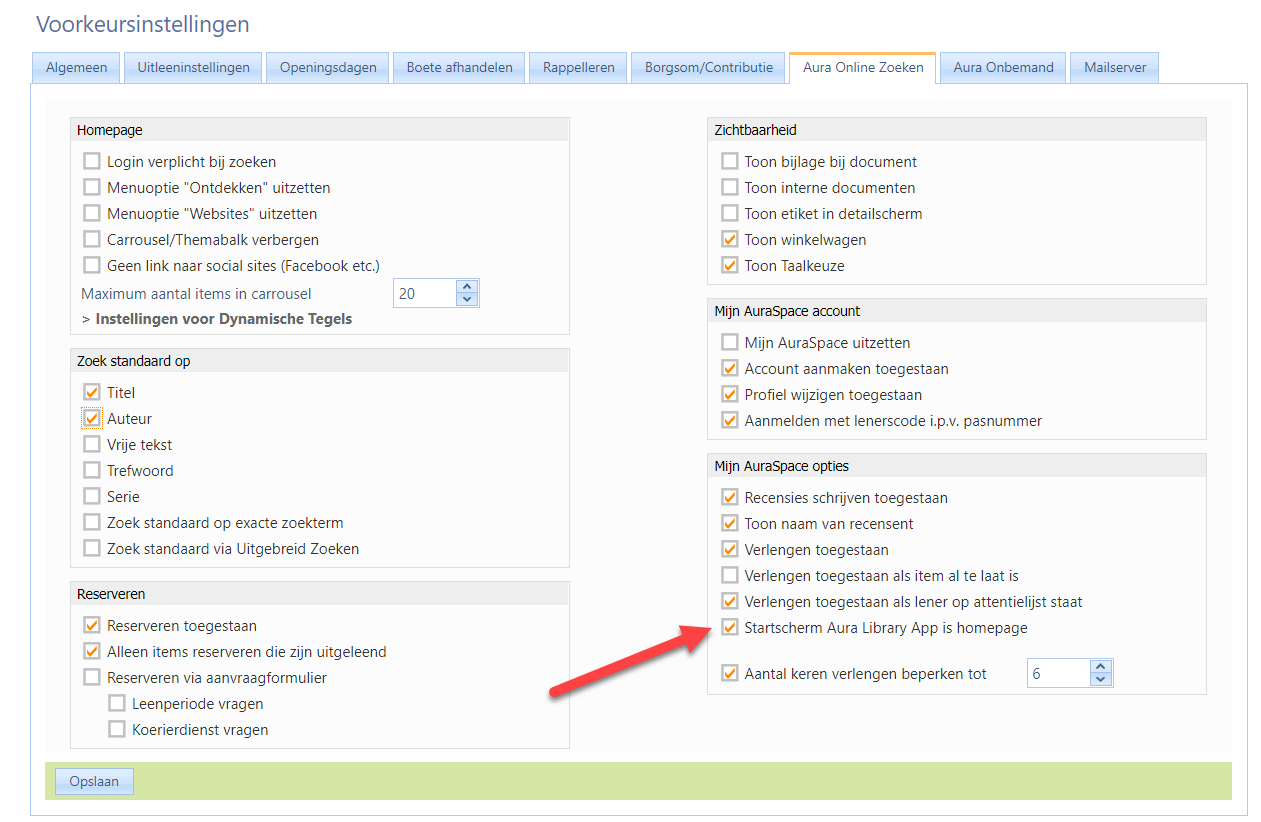Toggle "Startscherm Aura Library App is homepage"

pos(730,628)
